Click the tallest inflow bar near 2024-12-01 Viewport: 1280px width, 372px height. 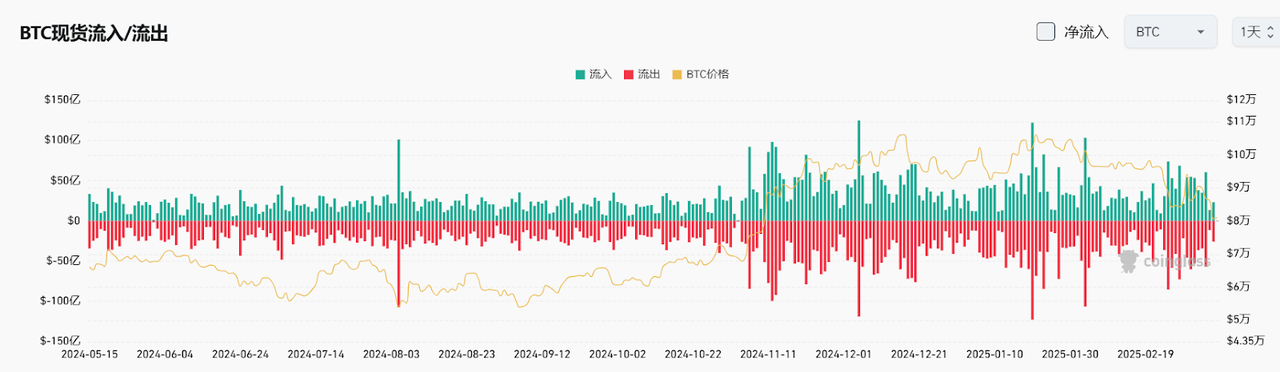(x=858, y=170)
